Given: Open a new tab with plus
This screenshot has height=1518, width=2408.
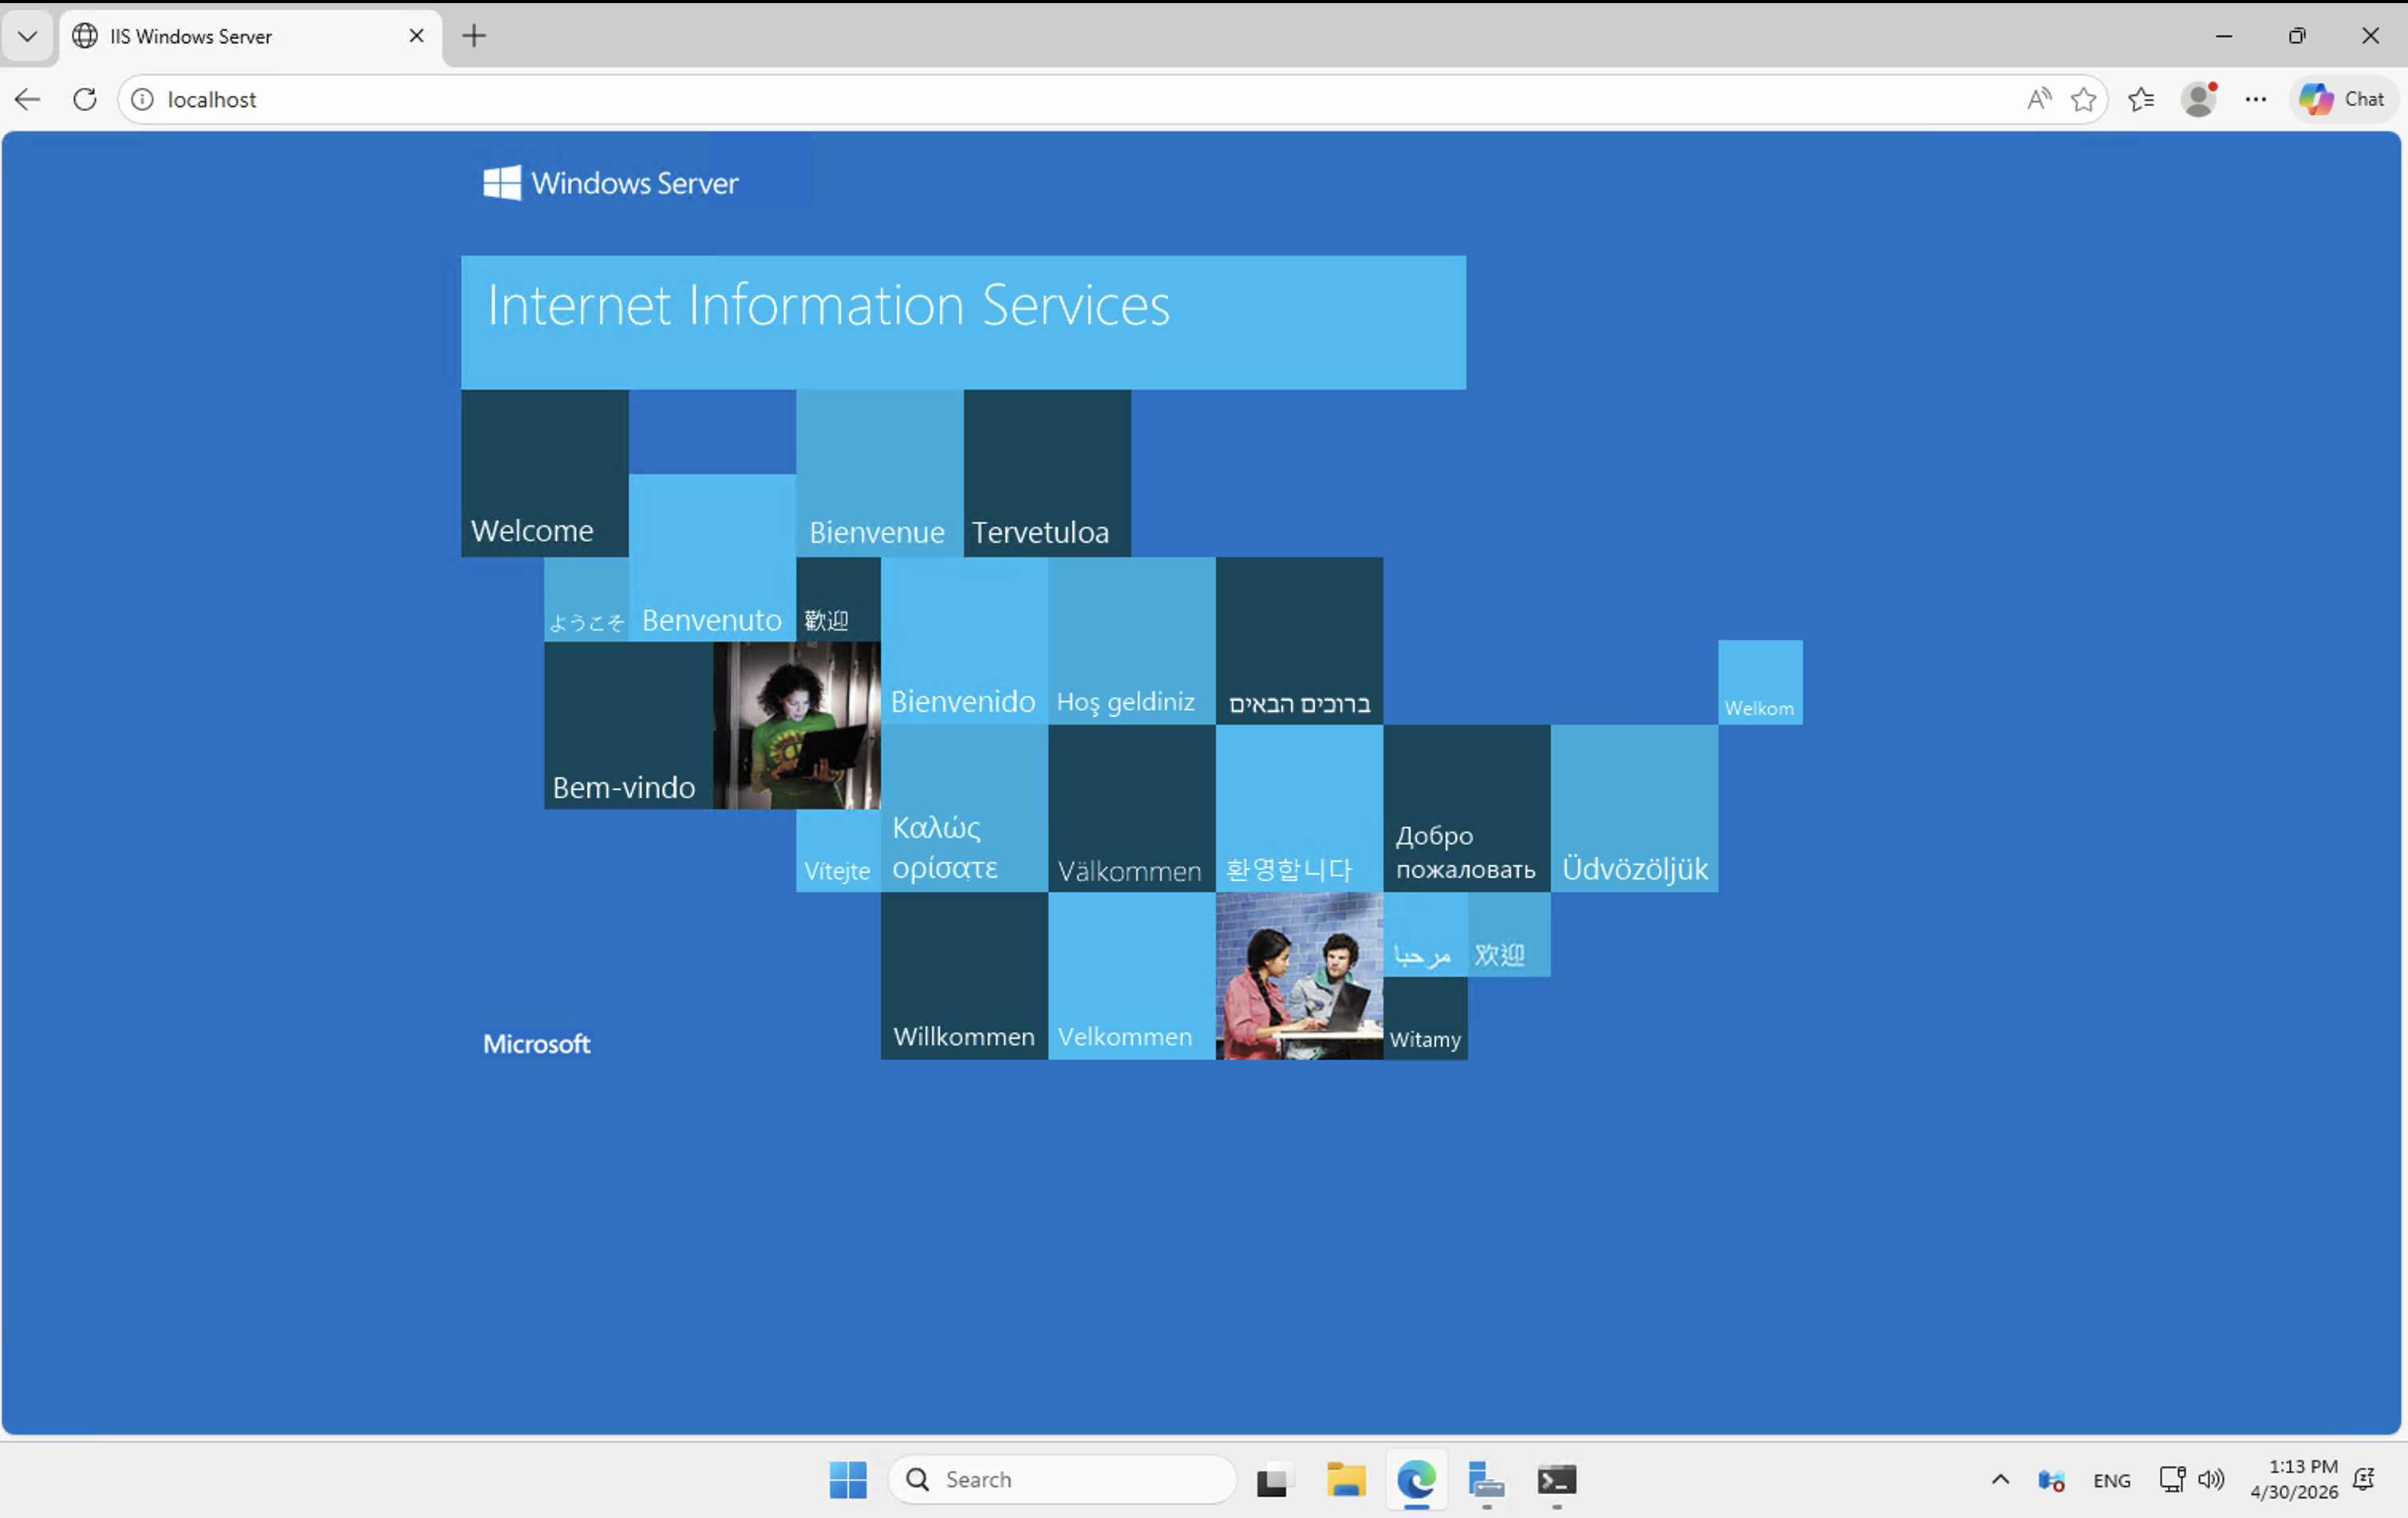Looking at the screenshot, I should coord(474,36).
